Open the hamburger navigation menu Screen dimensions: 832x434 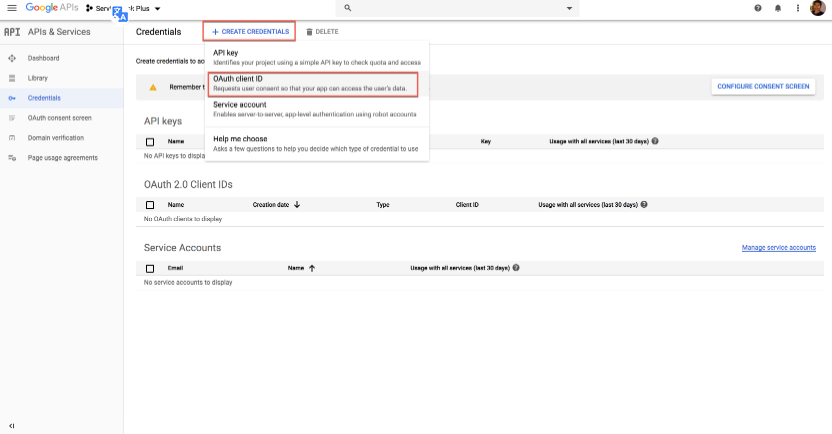(12, 8)
